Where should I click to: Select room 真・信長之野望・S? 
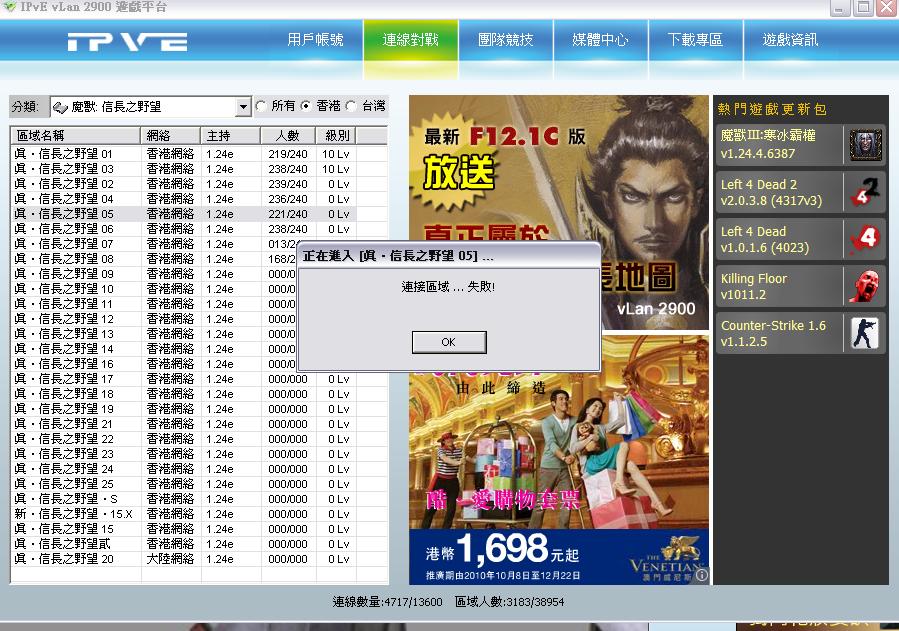click(x=183, y=499)
